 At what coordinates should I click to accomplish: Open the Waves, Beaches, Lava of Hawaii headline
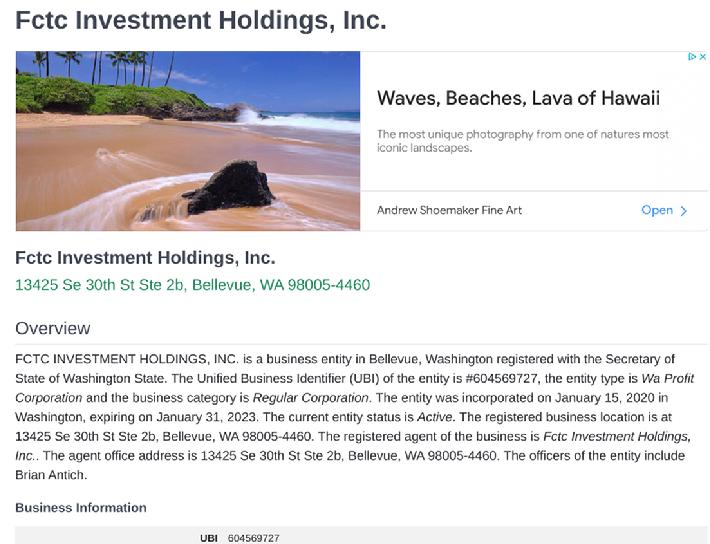(518, 98)
